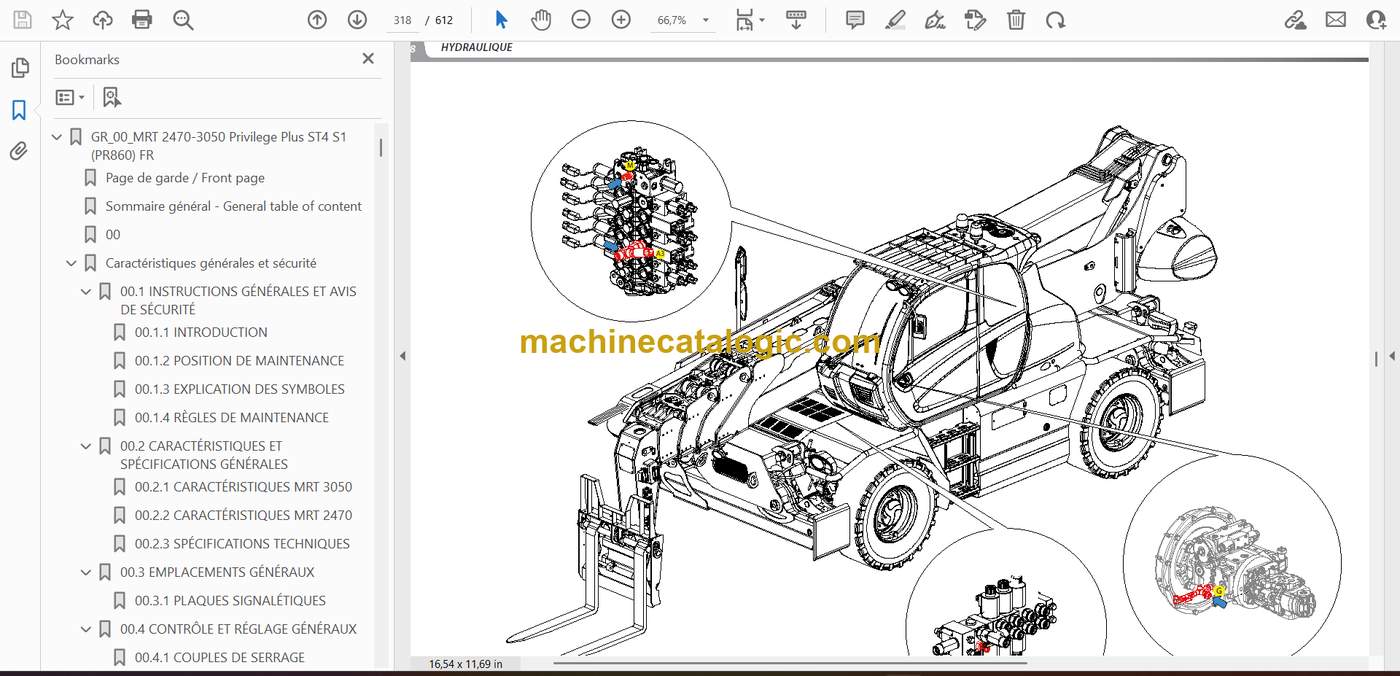1400x676 pixels.
Task: Go to previous page arrow
Action: (317, 20)
